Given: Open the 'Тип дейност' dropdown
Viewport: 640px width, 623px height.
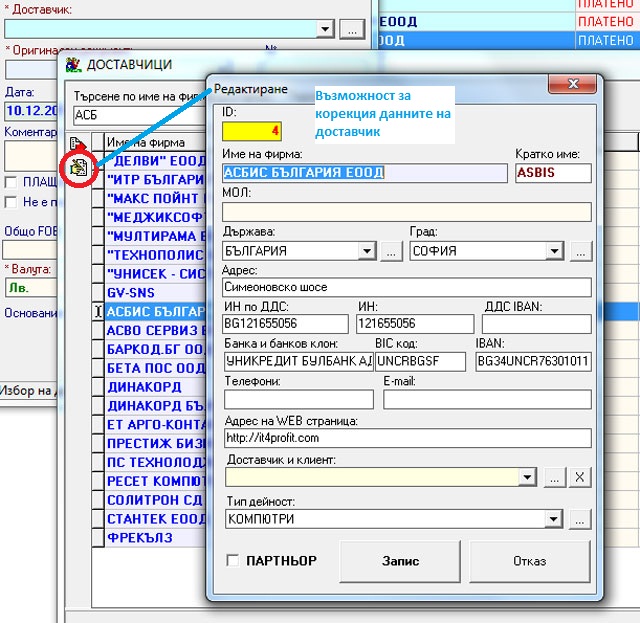Looking at the screenshot, I should (x=553, y=519).
